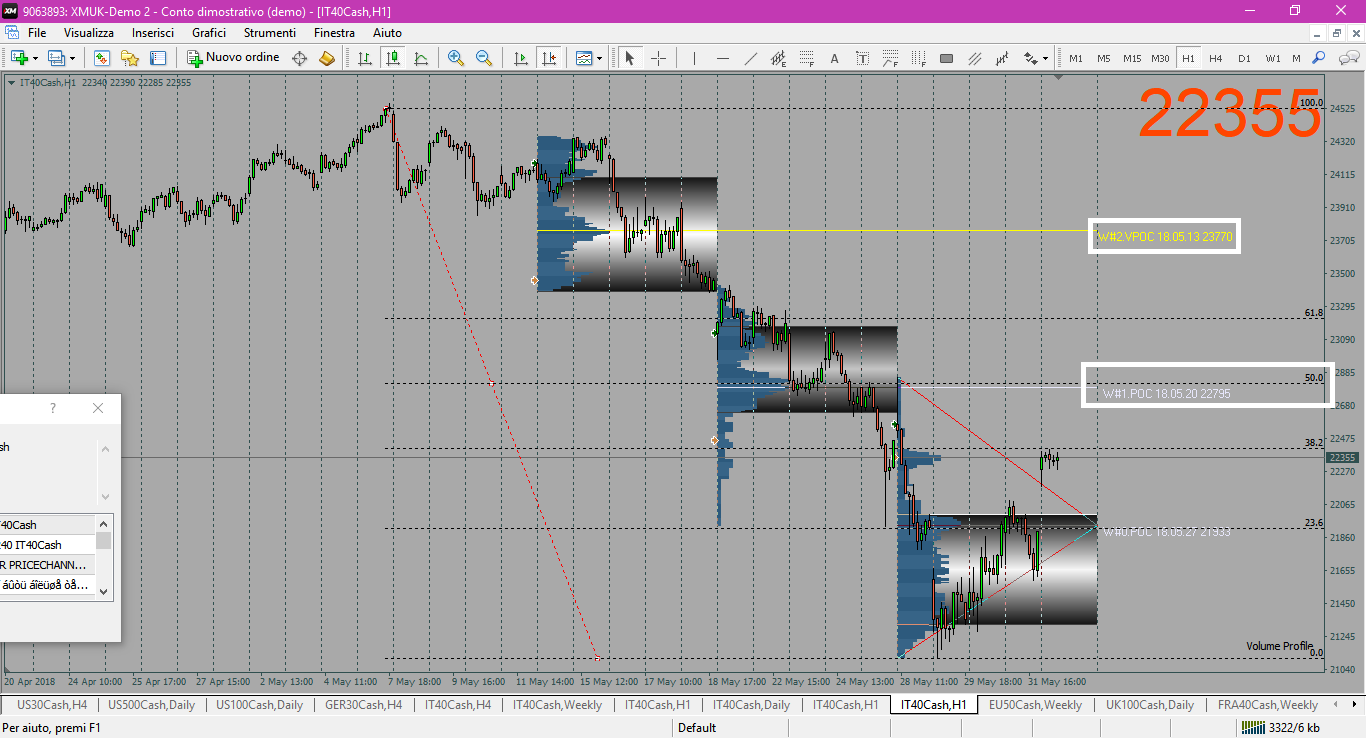Open the new chart toolbar icon
This screenshot has width=1366, height=738.
click(19, 58)
